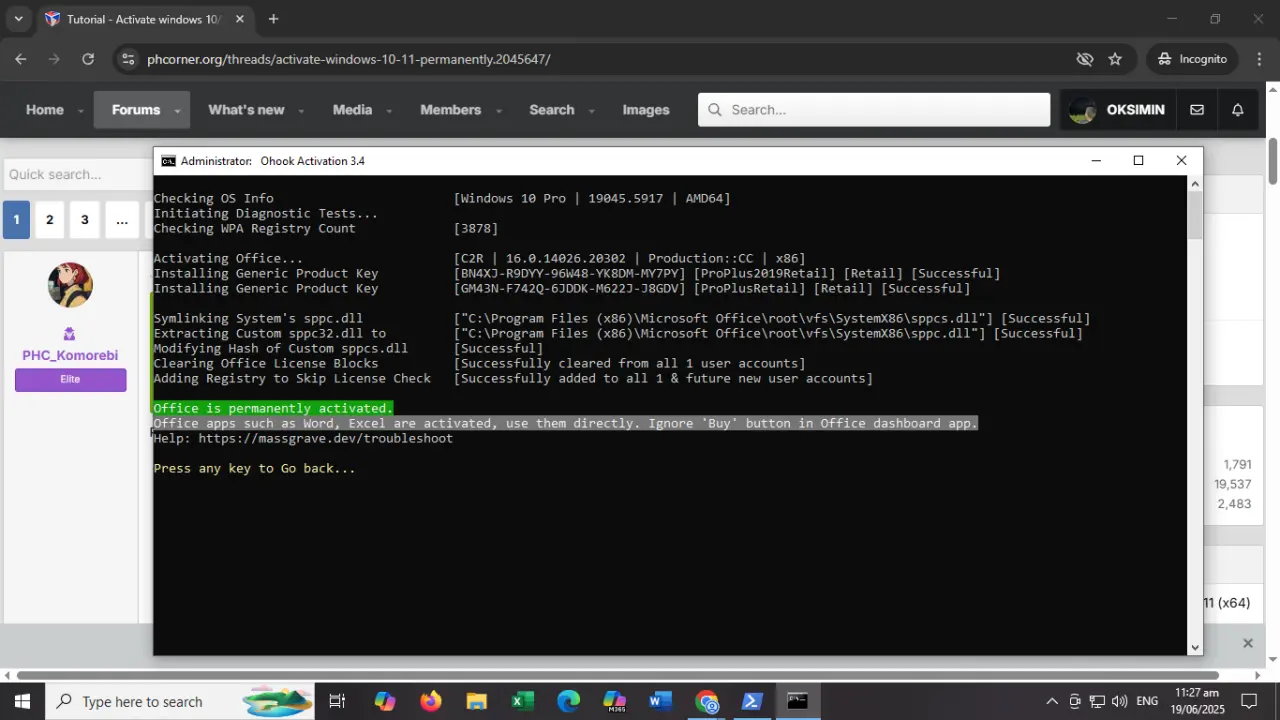Switch ENG input language indicator
The width and height of the screenshot is (1280, 720).
(x=1147, y=701)
